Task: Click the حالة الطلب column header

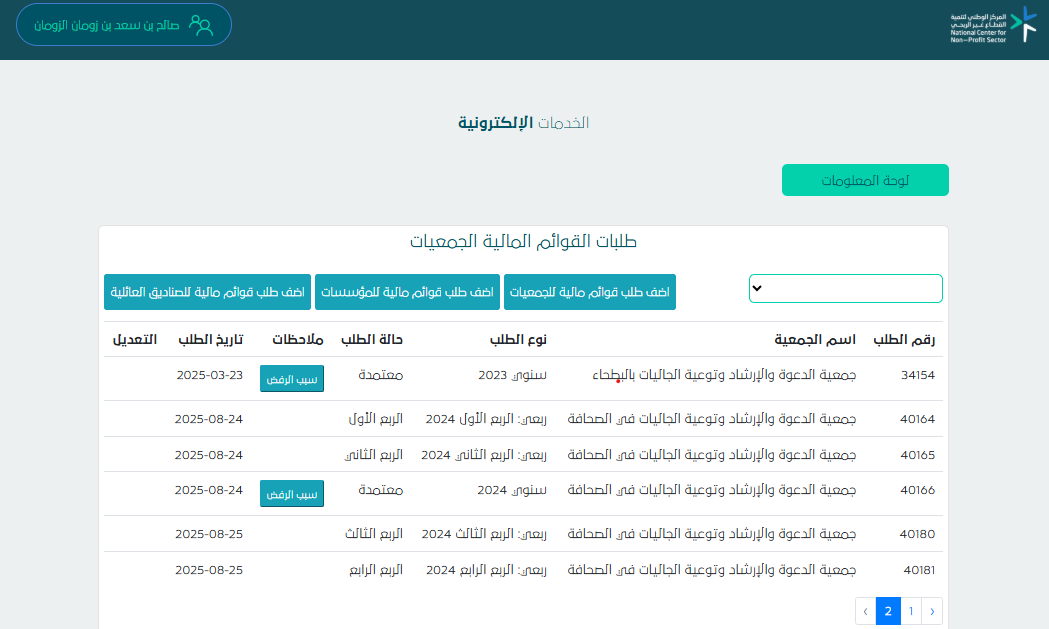Action: coord(371,340)
